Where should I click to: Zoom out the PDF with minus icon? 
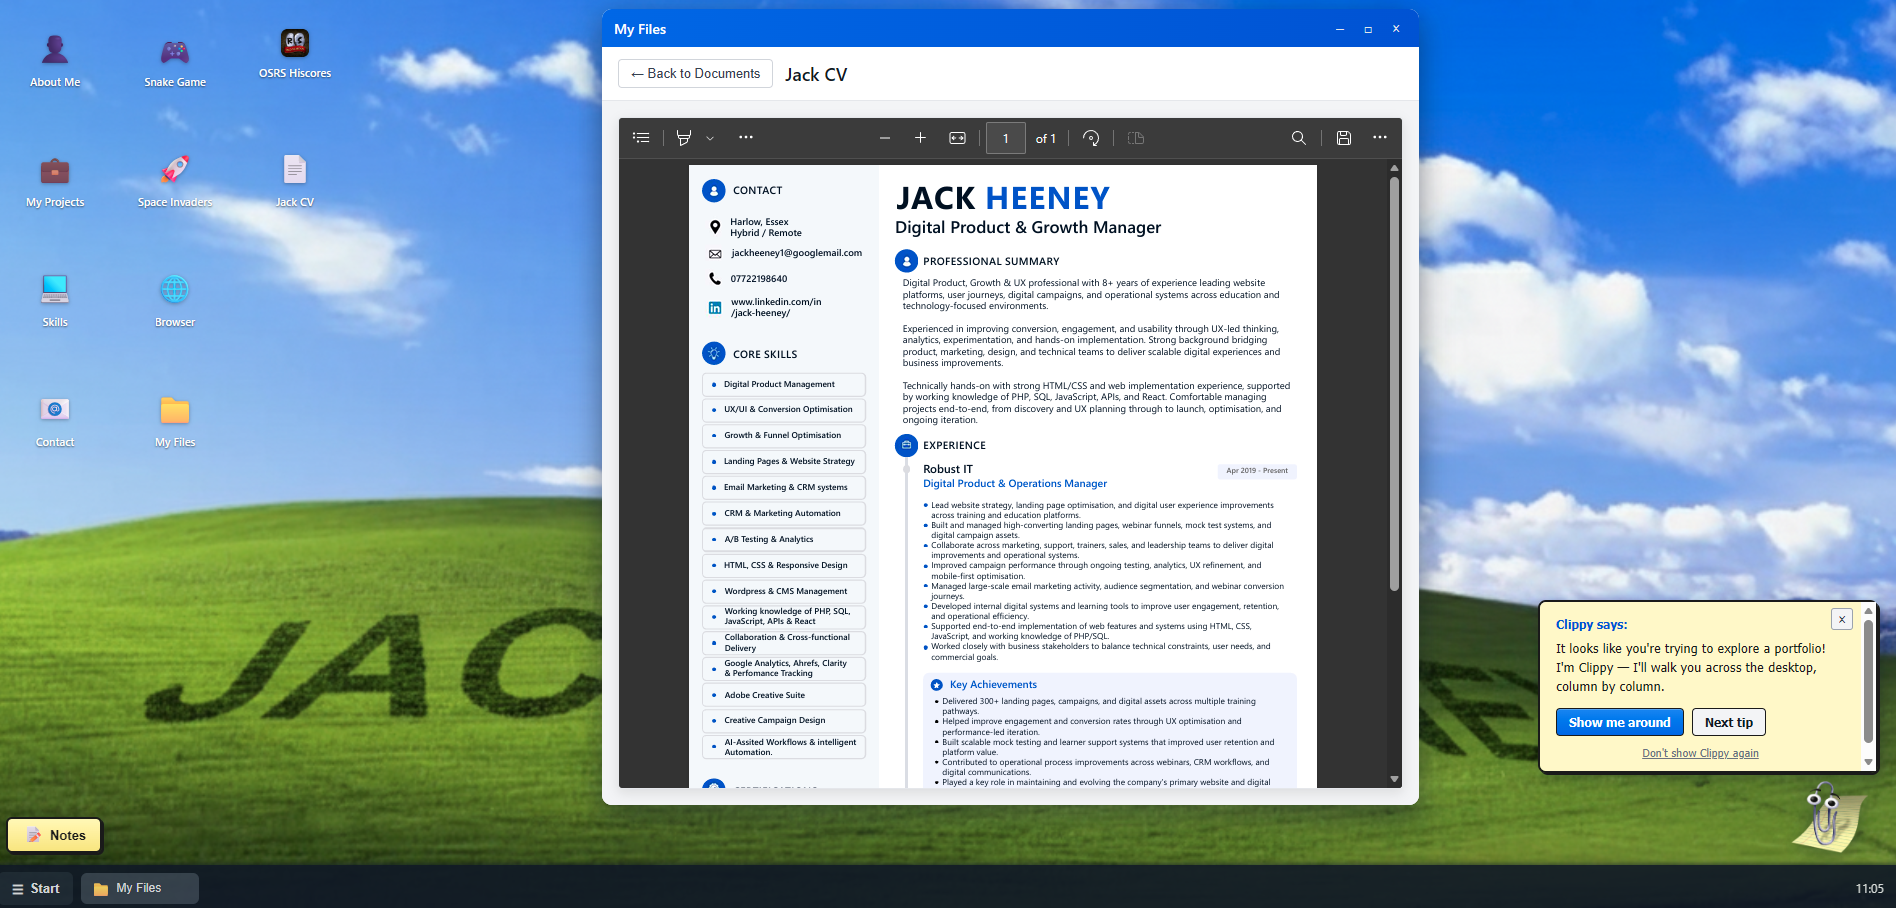click(x=885, y=138)
